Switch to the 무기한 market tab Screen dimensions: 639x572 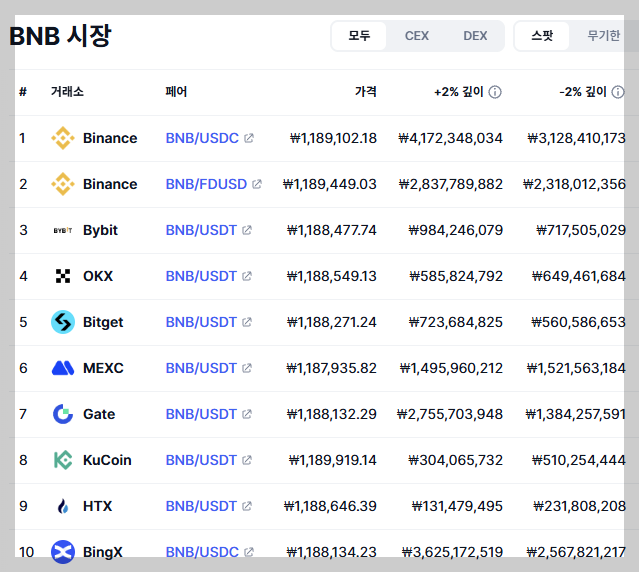603,36
